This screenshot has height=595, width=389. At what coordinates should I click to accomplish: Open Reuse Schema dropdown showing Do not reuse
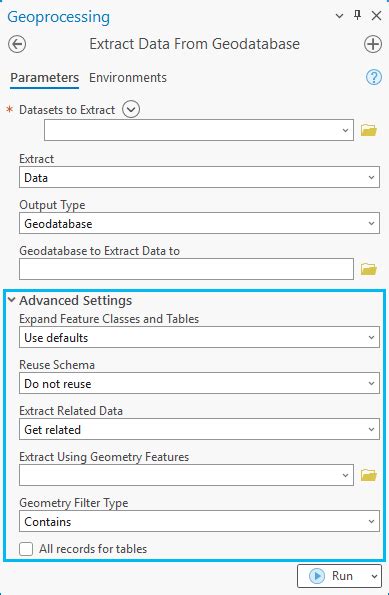pos(199,383)
